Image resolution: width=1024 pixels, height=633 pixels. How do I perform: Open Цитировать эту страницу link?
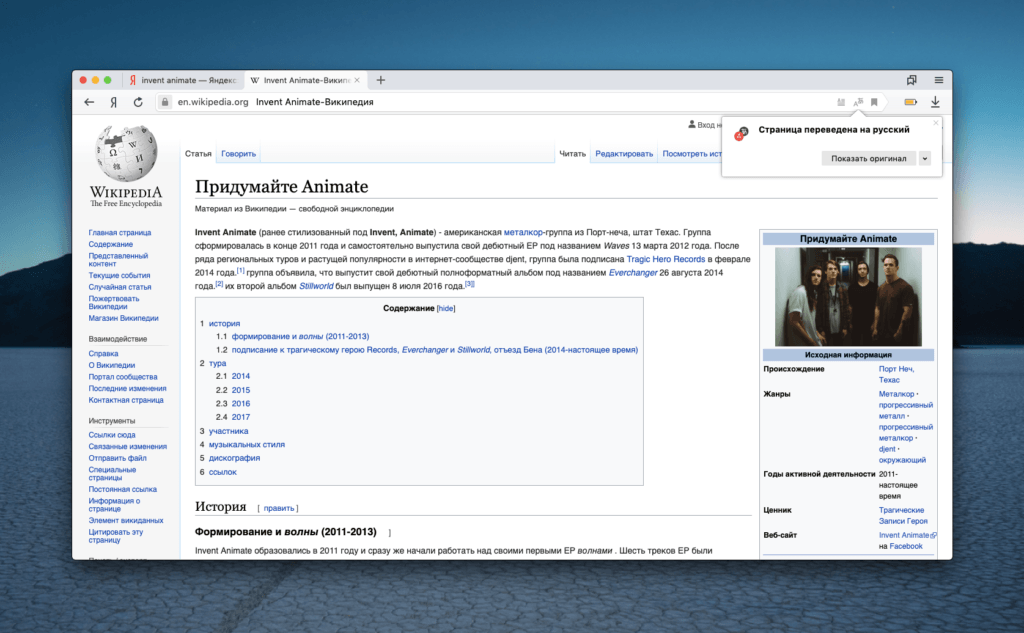point(116,536)
